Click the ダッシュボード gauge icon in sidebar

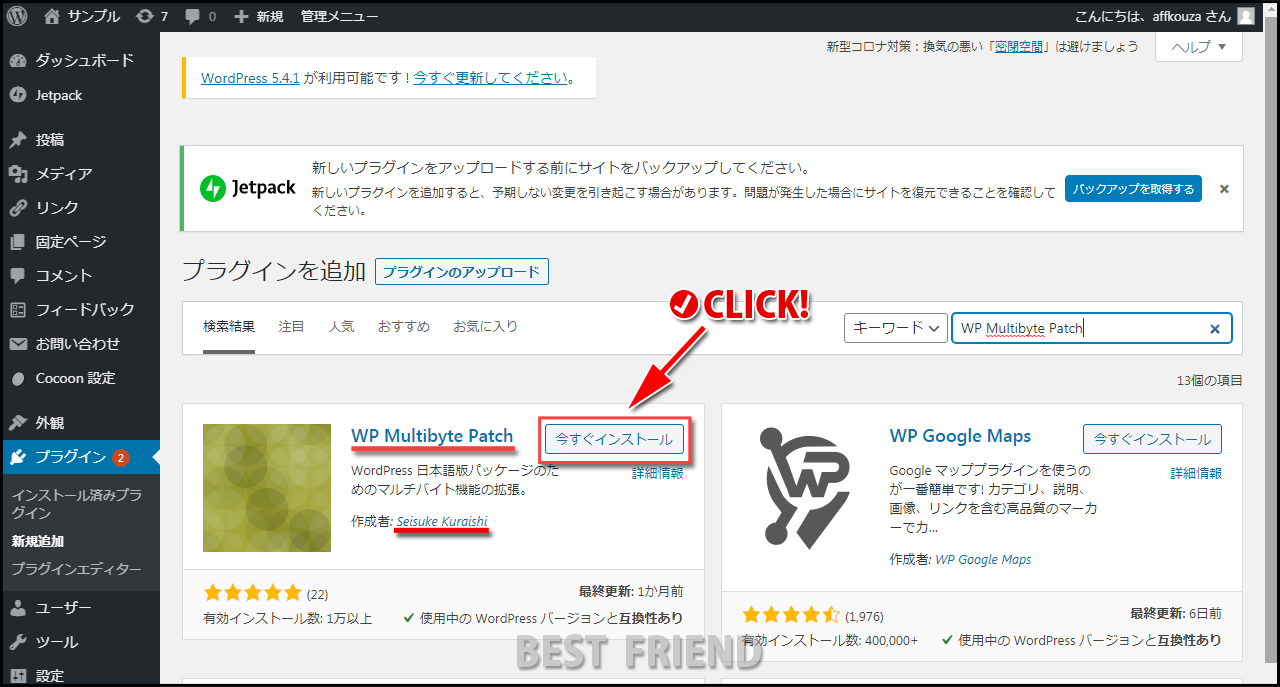tap(18, 61)
